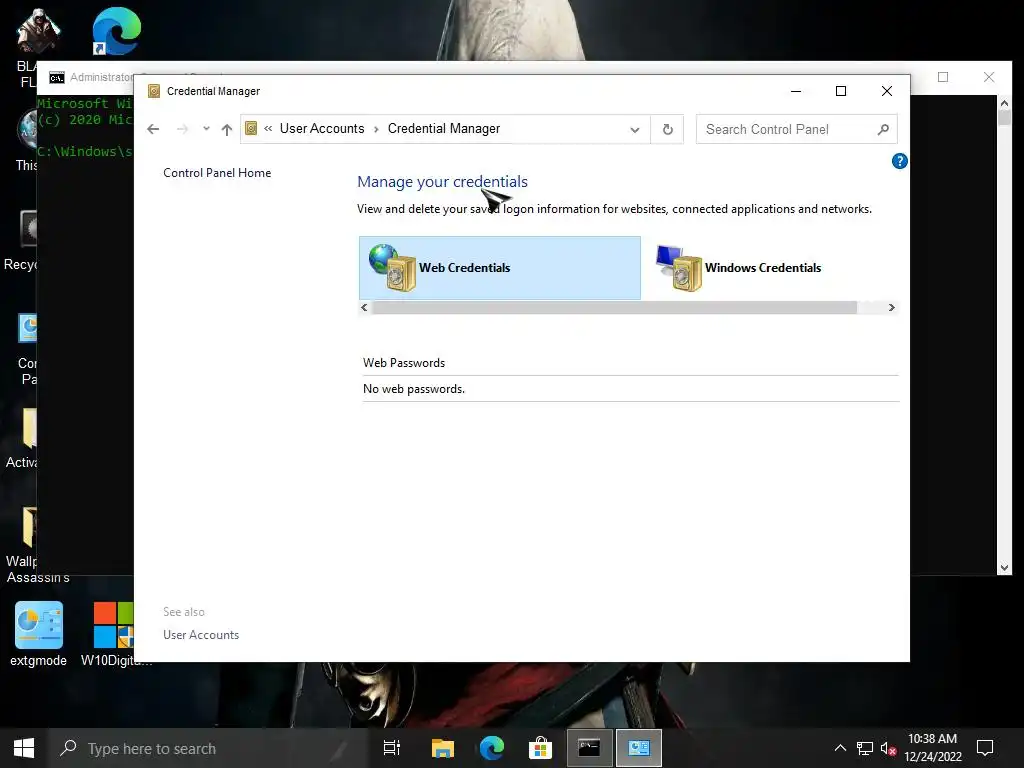Viewport: 1024px width, 768px height.
Task: Click the Command Prompt title bar icon
Action: 57,78
